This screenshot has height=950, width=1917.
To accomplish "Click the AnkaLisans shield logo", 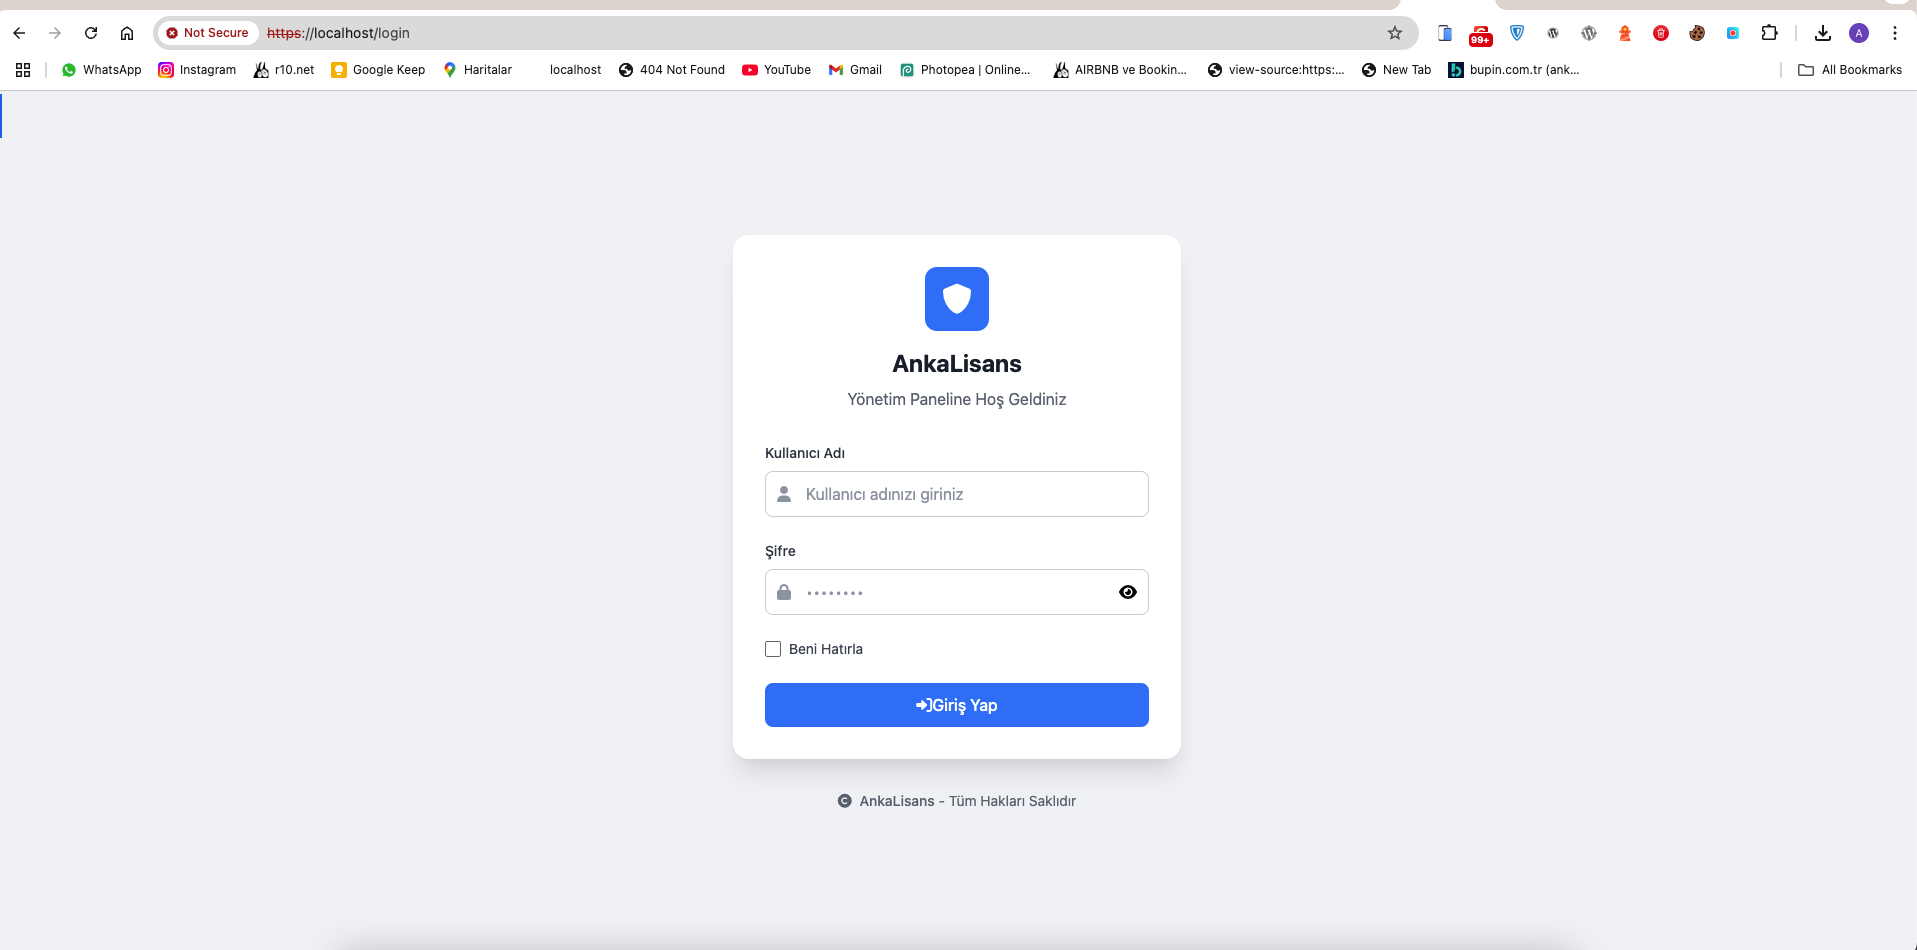I will (956, 299).
